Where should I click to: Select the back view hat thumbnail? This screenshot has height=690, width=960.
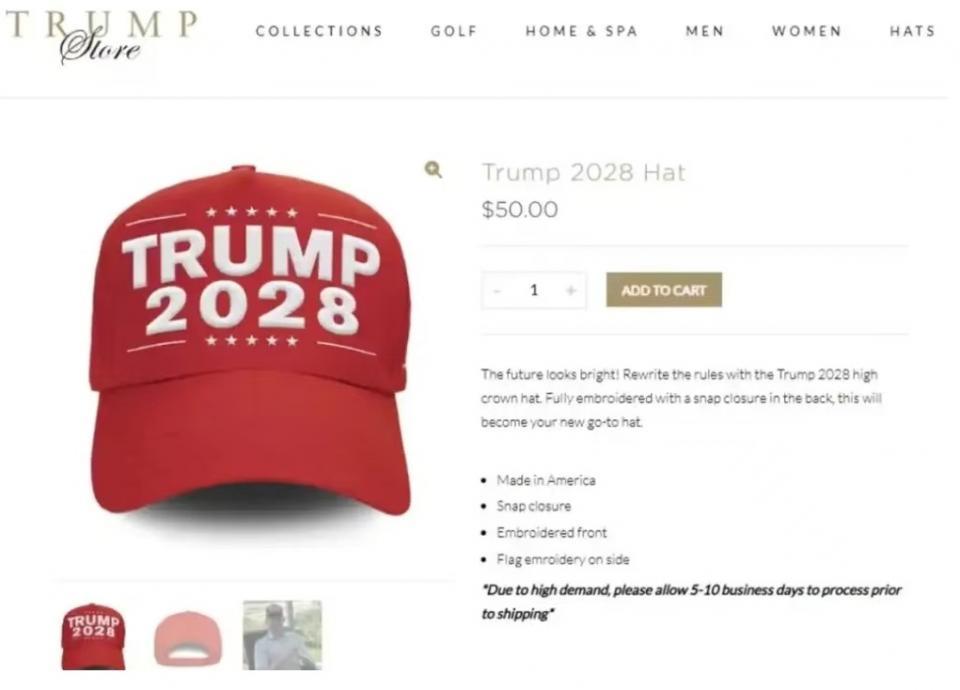pos(188,638)
